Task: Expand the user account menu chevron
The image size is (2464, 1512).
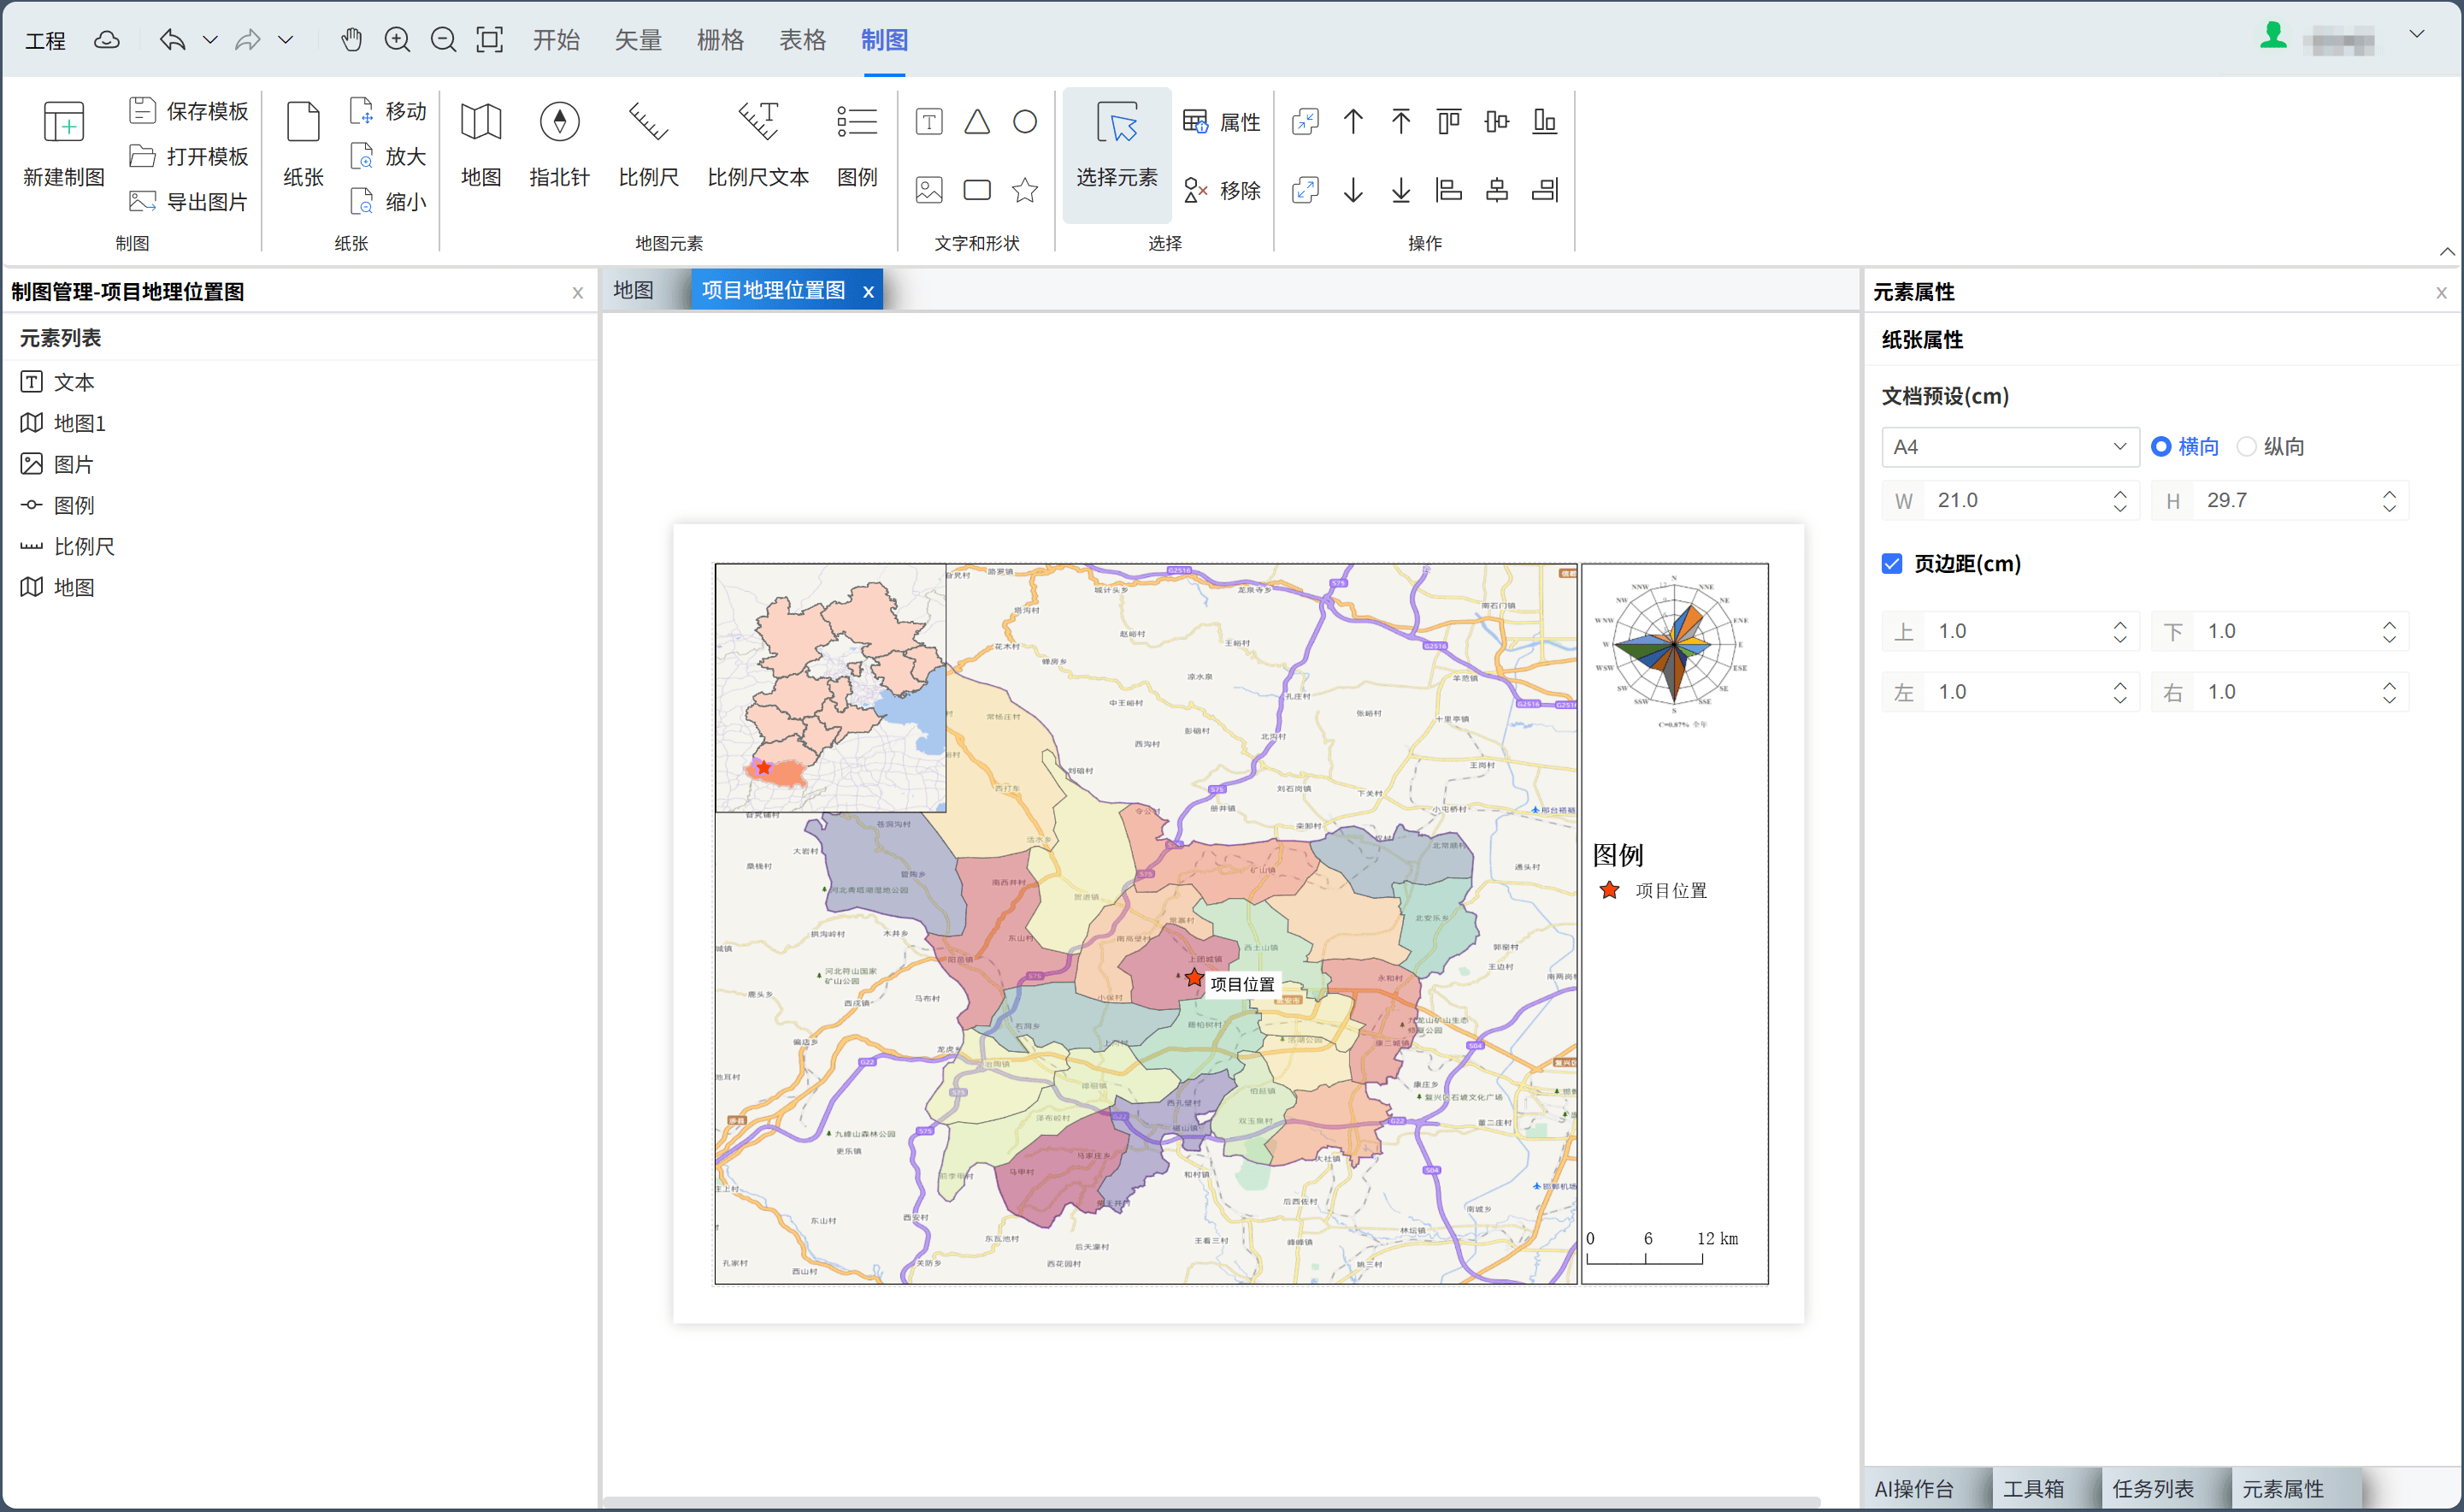Action: coord(2417,35)
